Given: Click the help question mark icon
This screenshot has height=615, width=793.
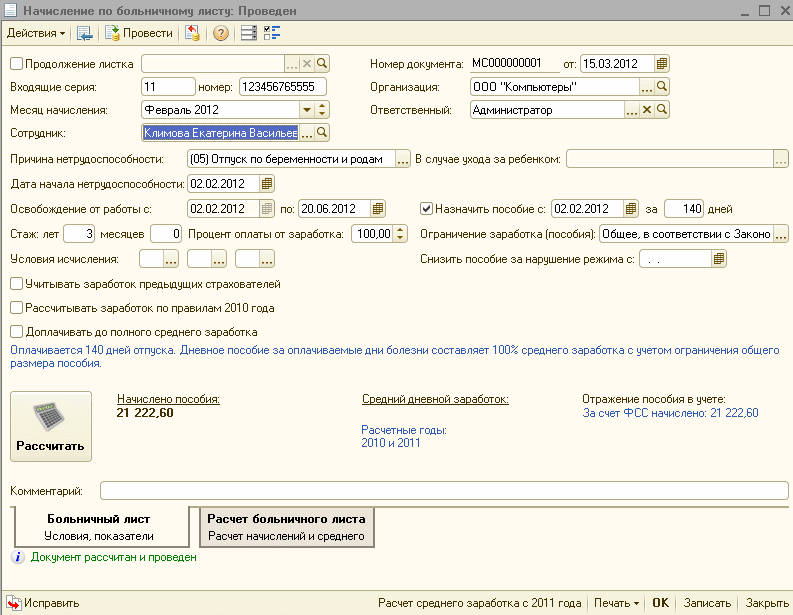Looking at the screenshot, I should coord(221,33).
